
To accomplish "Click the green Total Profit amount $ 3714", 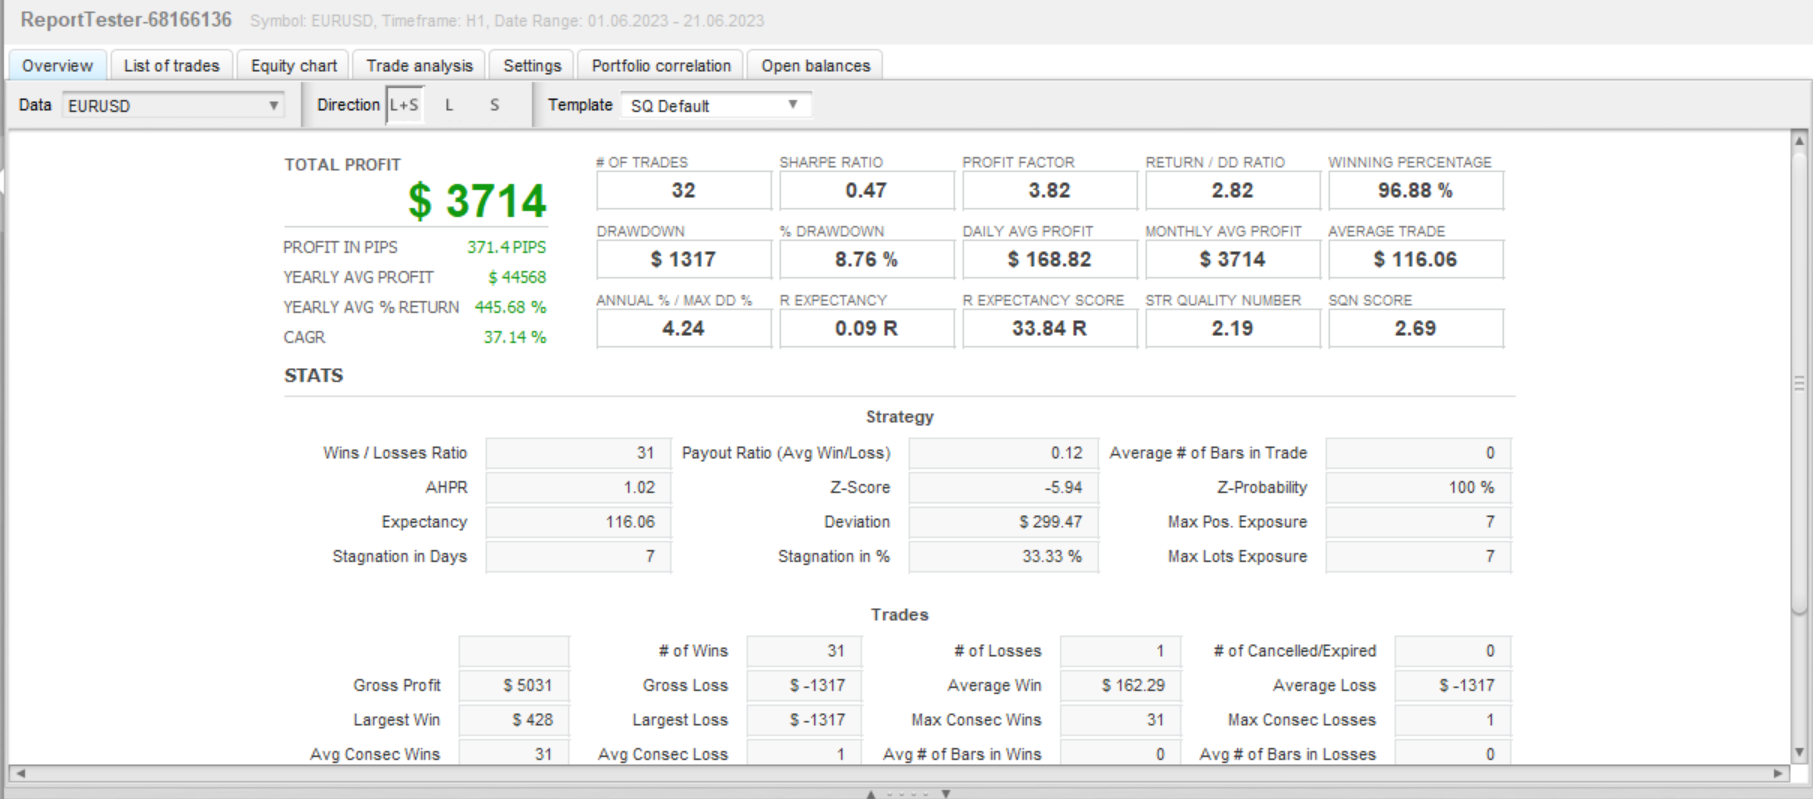I will click(477, 201).
